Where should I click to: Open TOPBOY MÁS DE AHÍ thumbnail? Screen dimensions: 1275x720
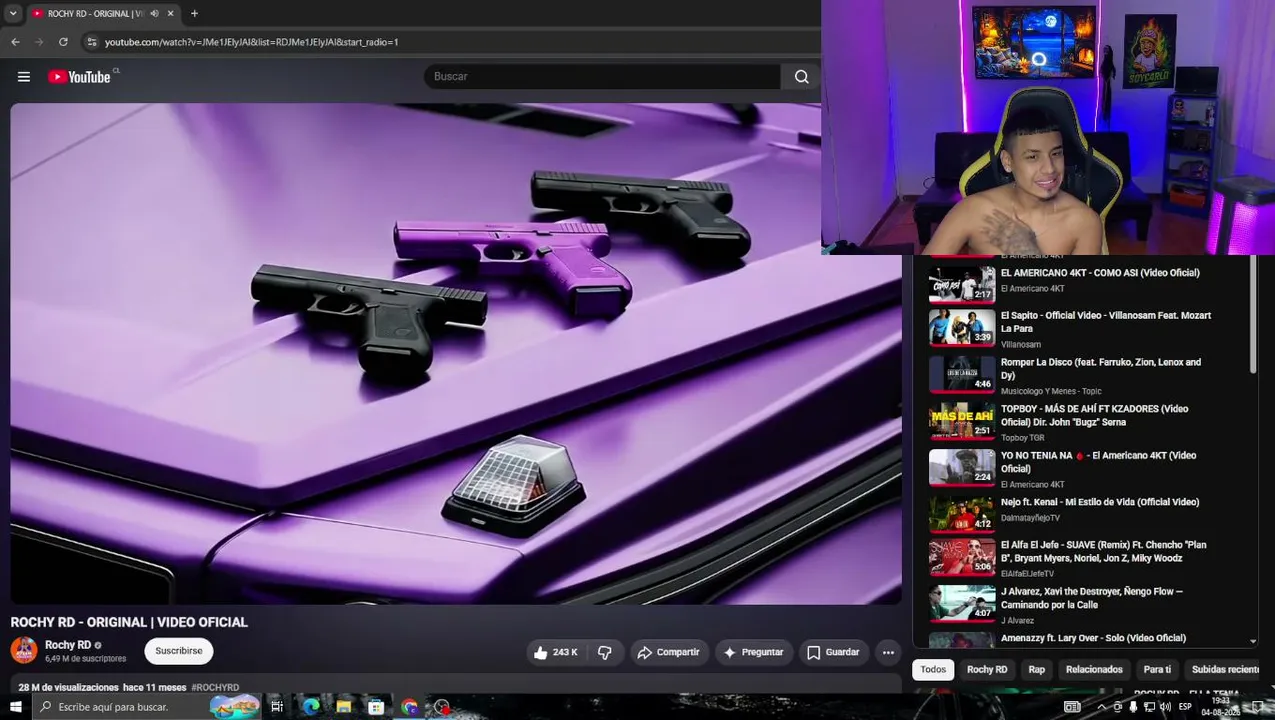962,420
